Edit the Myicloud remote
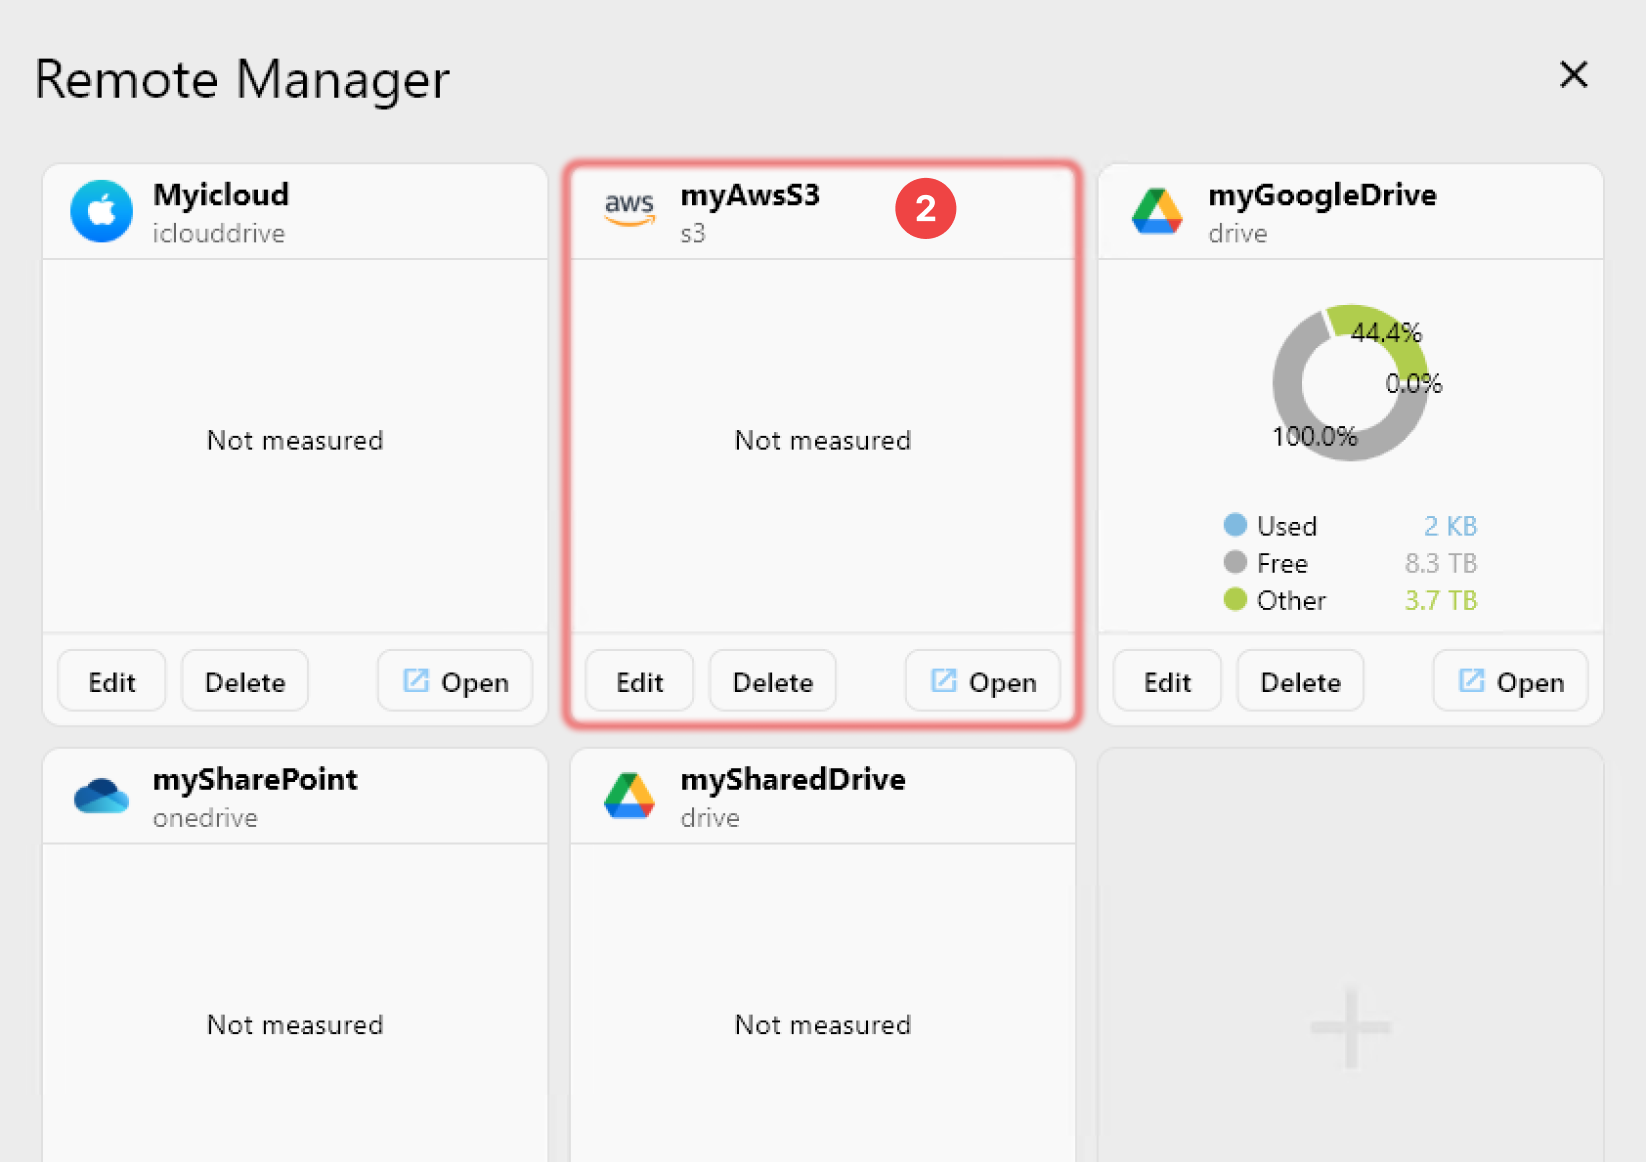 [x=112, y=681]
